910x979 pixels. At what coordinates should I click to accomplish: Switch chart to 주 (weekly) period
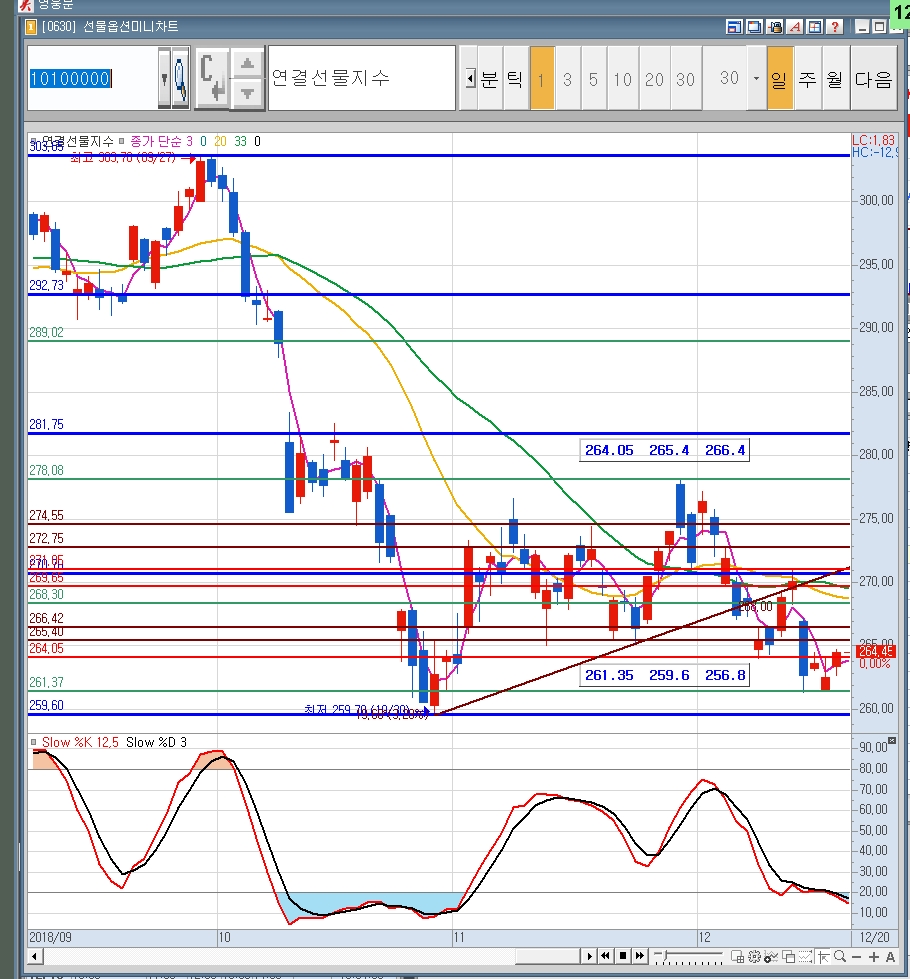807,78
